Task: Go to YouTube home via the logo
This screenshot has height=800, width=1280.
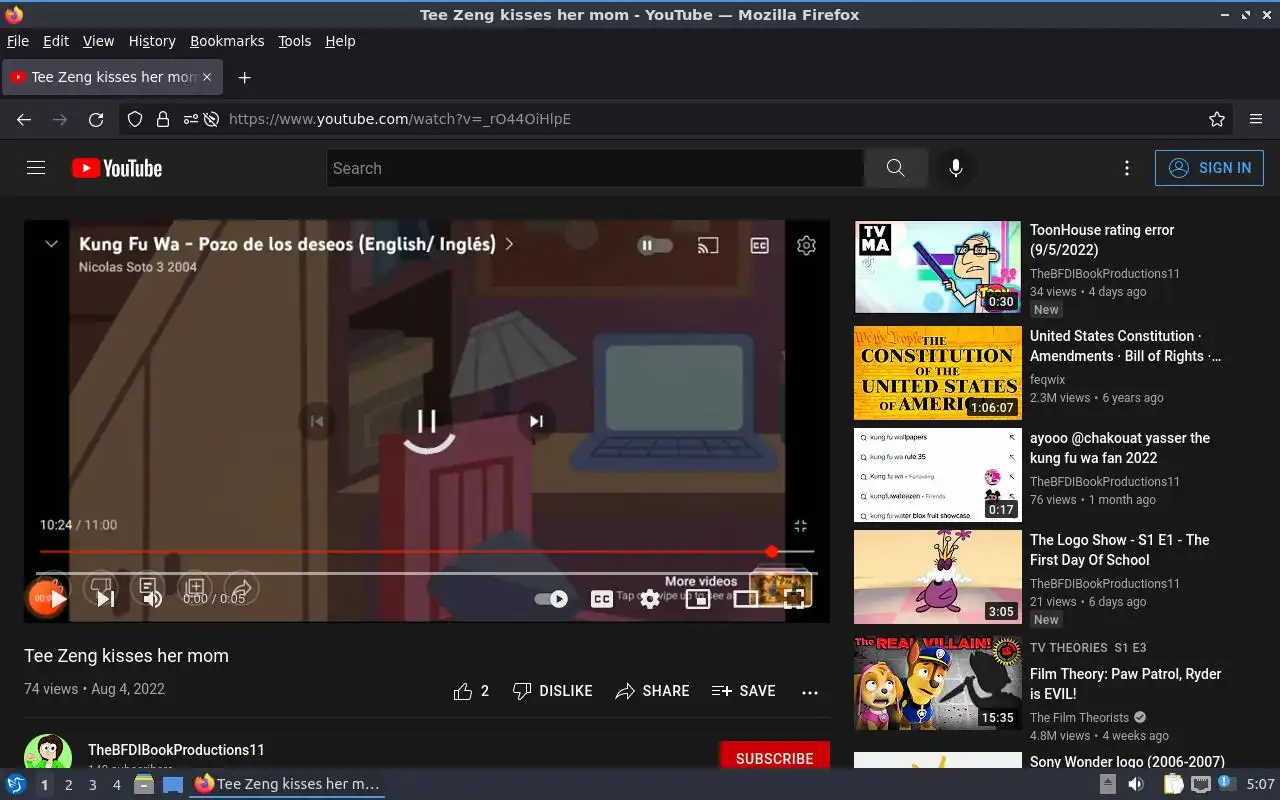Action: (x=117, y=168)
